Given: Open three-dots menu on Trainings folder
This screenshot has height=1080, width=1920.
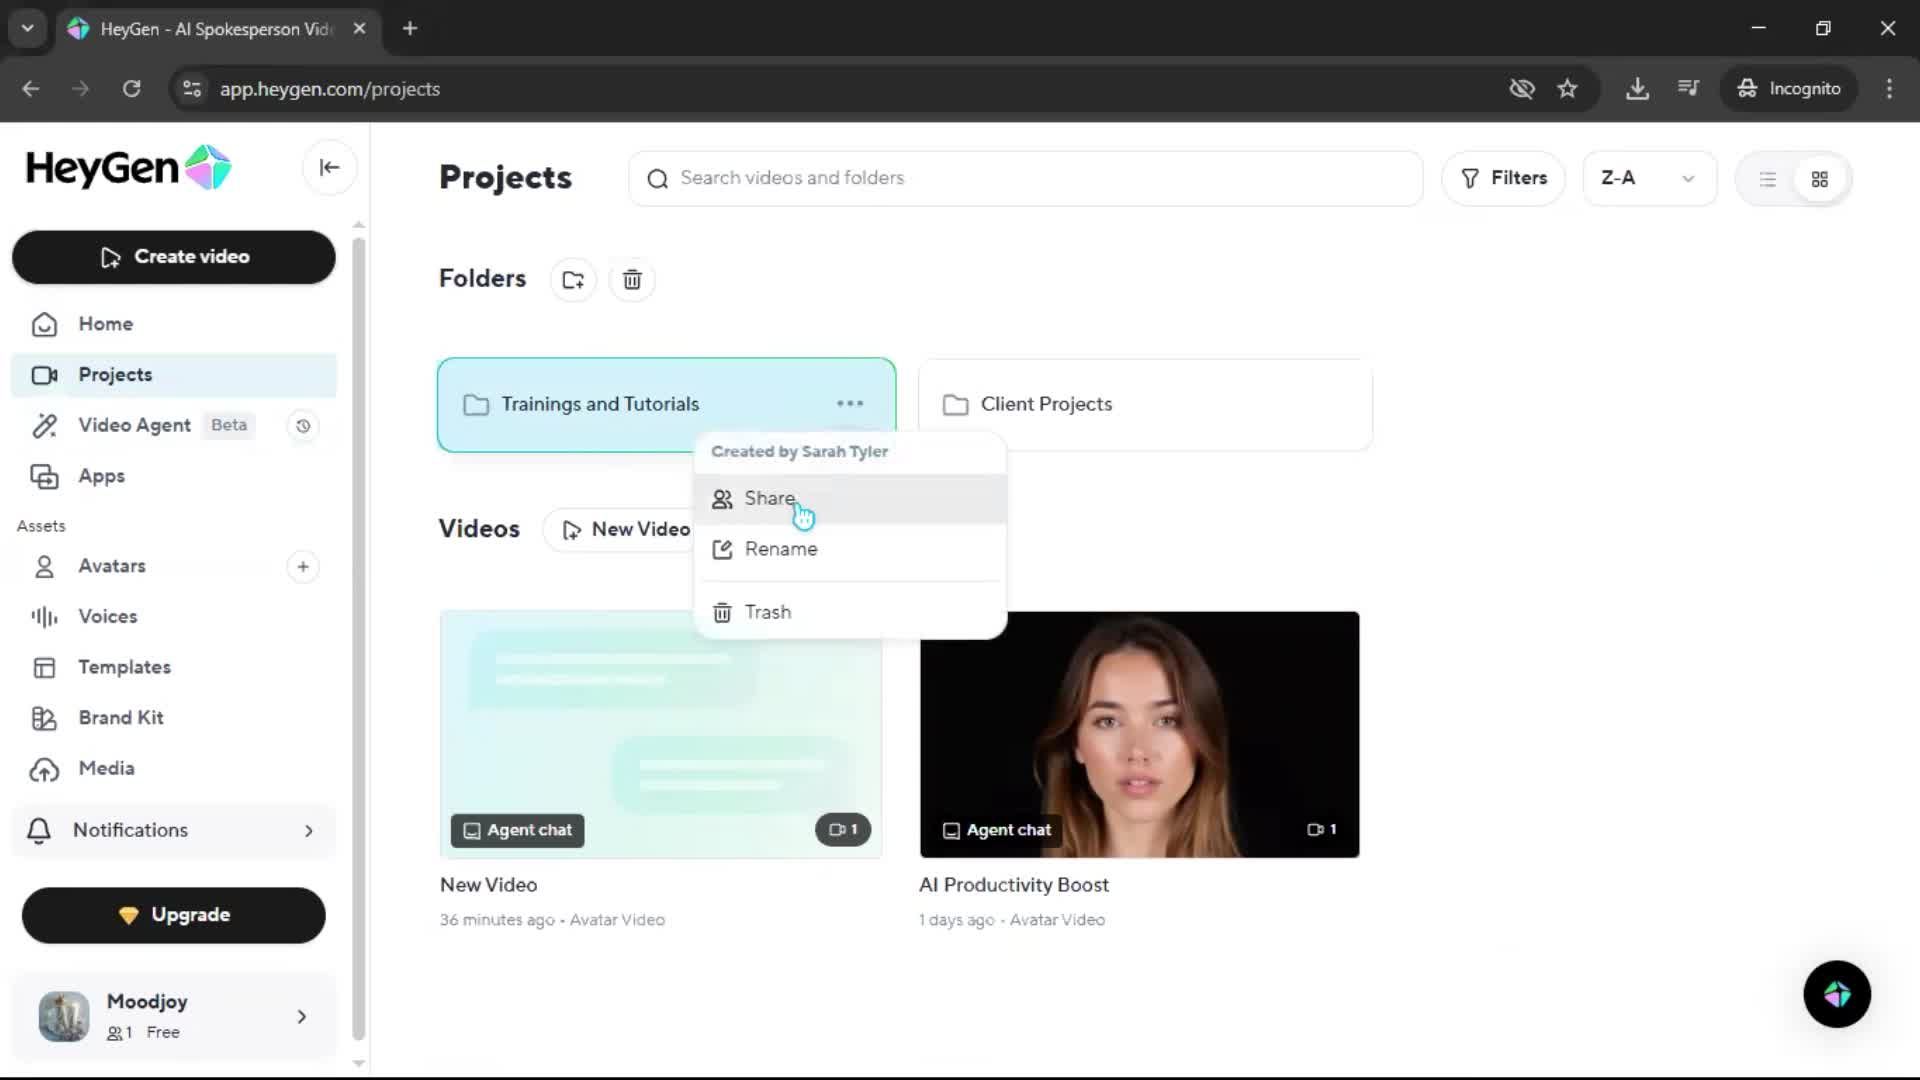Looking at the screenshot, I should [849, 404].
